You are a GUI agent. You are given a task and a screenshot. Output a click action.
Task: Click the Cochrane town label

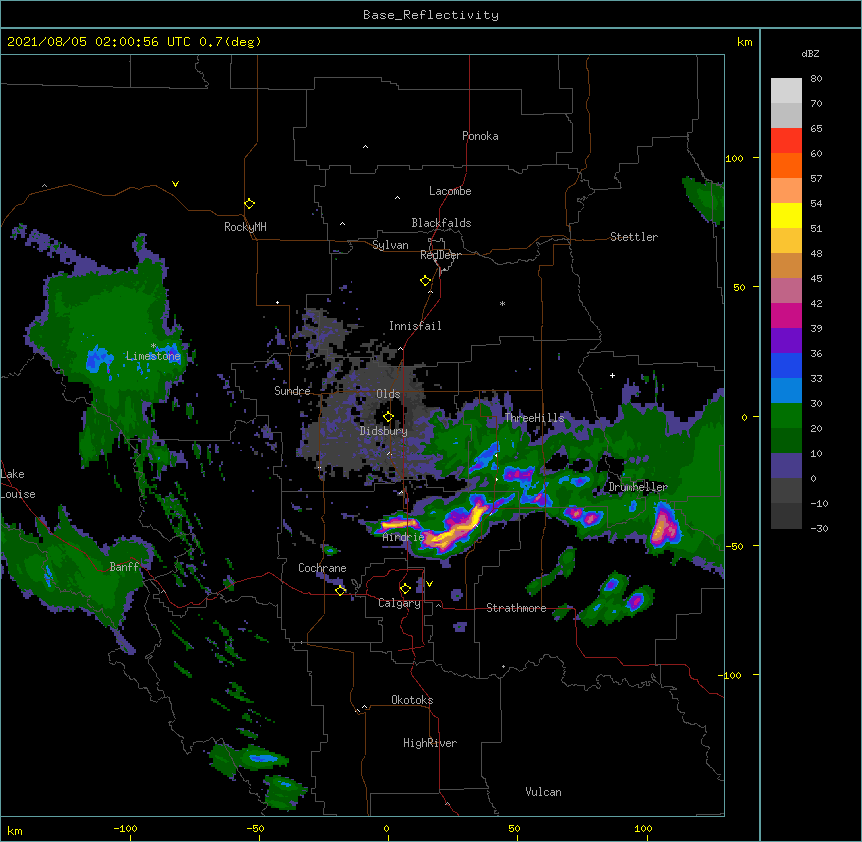click(322, 568)
